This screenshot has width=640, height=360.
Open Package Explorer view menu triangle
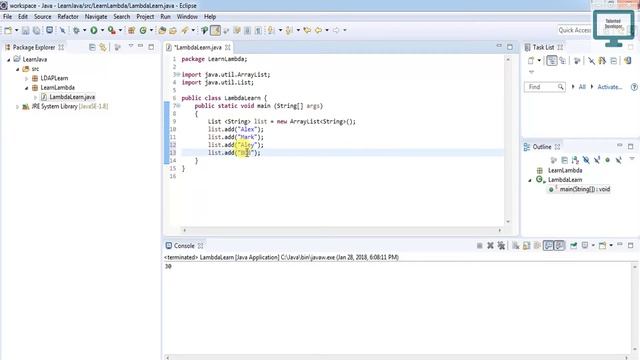tap(131, 46)
